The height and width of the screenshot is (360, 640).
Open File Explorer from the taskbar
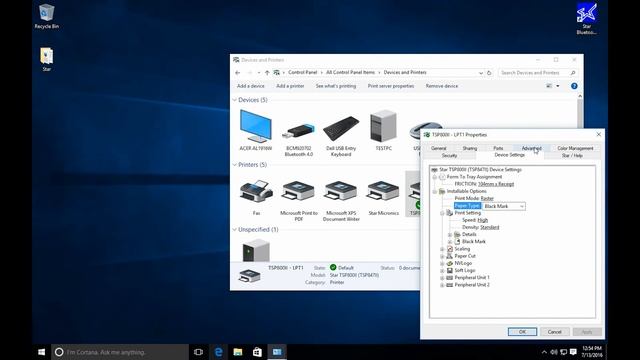[x=238, y=352]
